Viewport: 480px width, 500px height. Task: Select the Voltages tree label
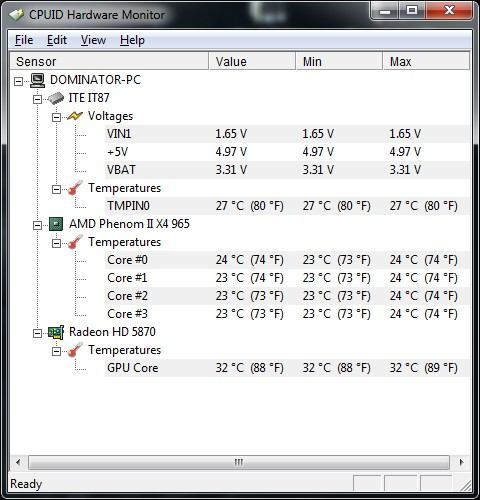pos(110,116)
